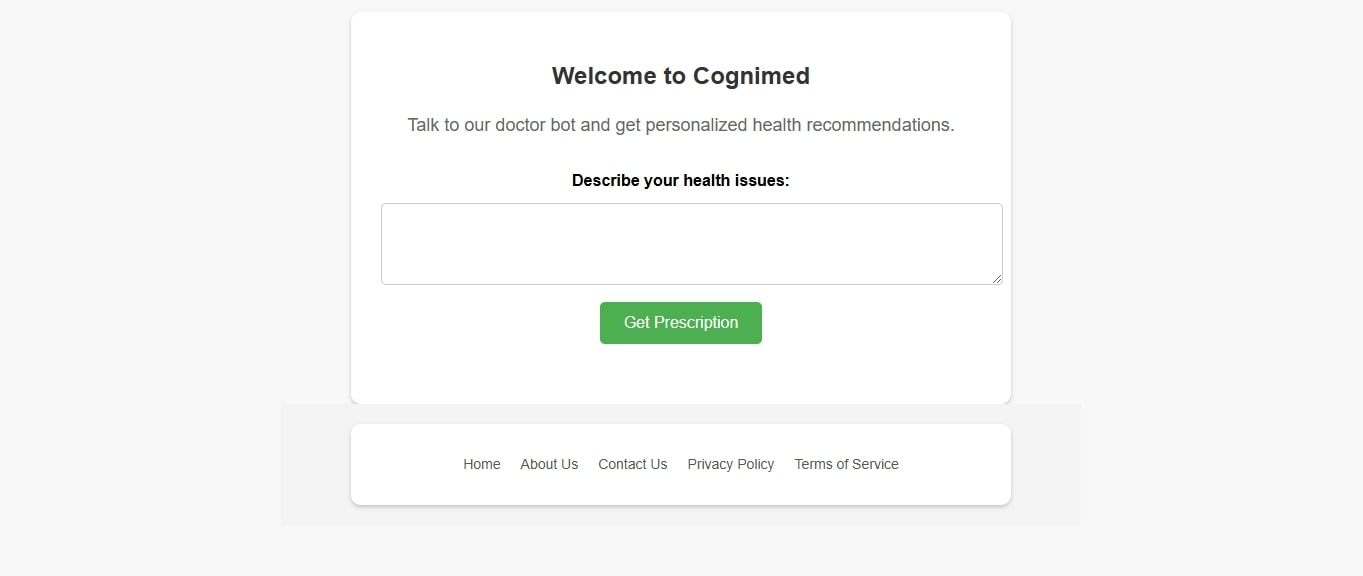Click the Welcome to Cognimed heading

pyautogui.click(x=681, y=76)
